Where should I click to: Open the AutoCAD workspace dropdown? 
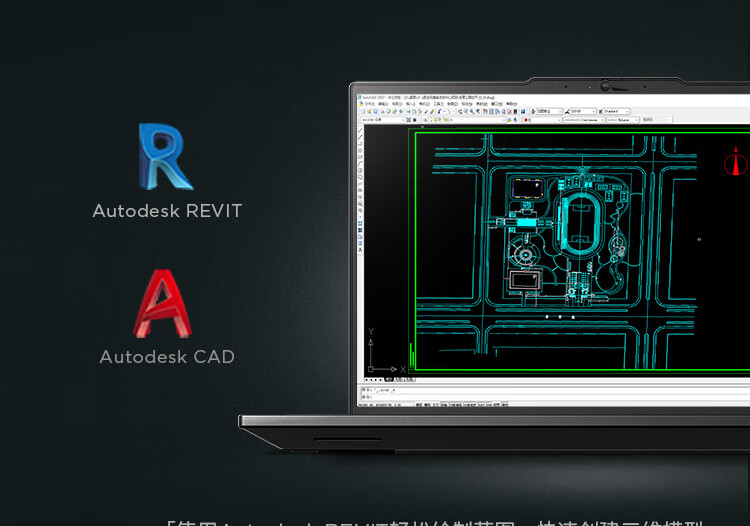pyautogui.click(x=381, y=119)
